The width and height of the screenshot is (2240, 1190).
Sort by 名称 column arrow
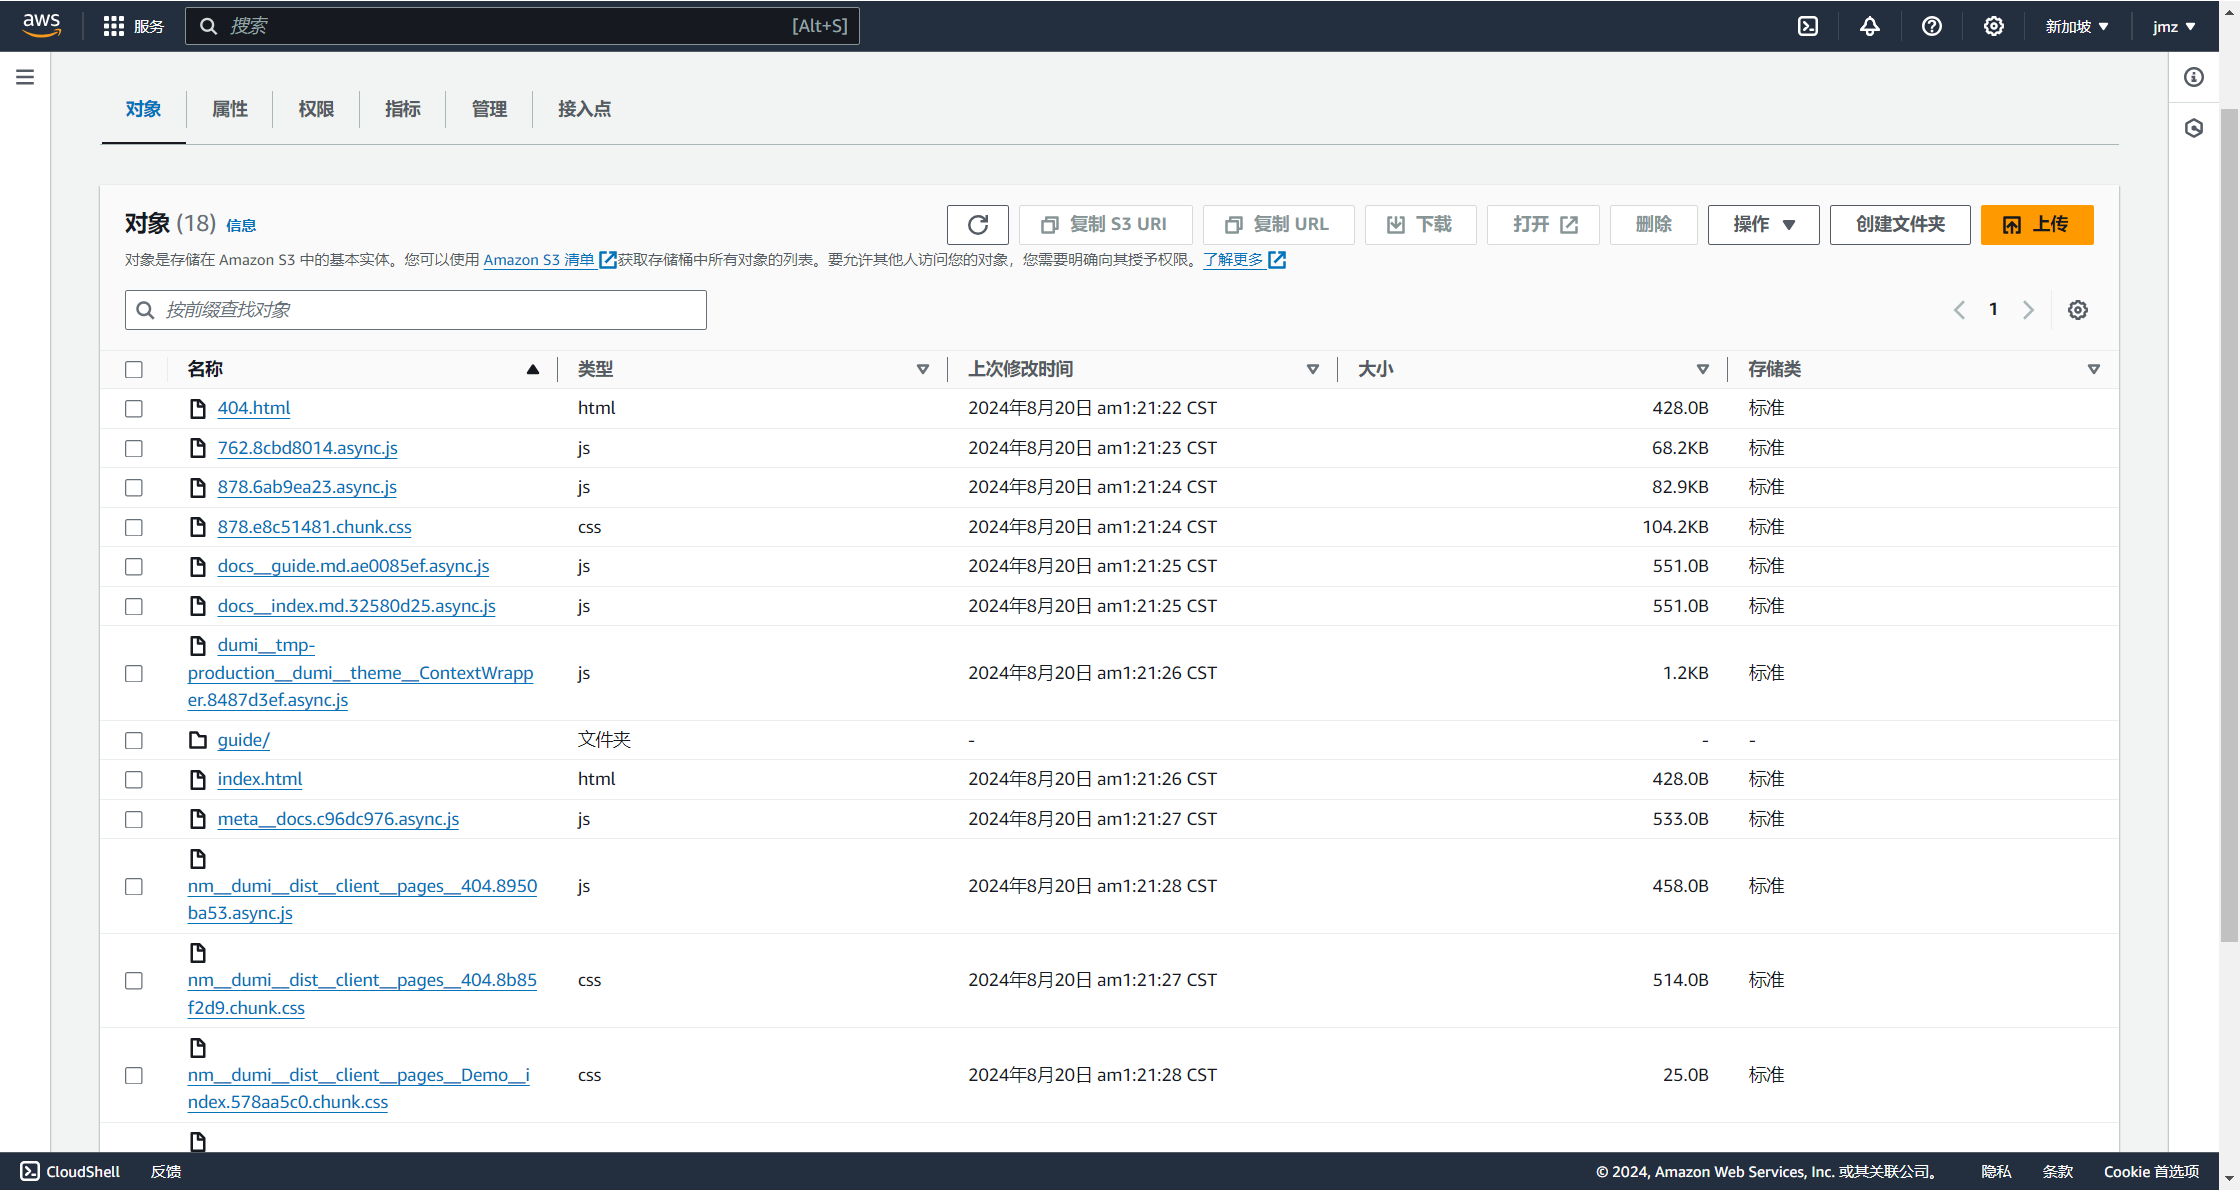(533, 369)
